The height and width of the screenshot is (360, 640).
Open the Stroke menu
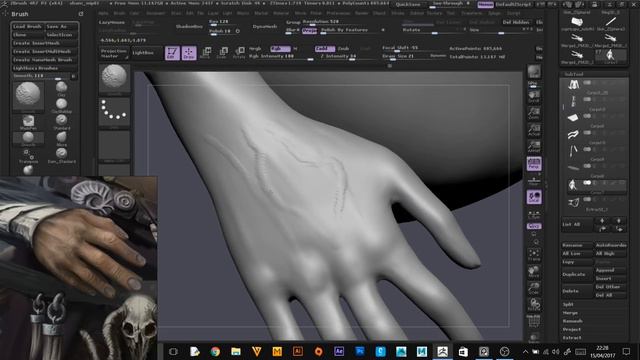tap(398, 13)
